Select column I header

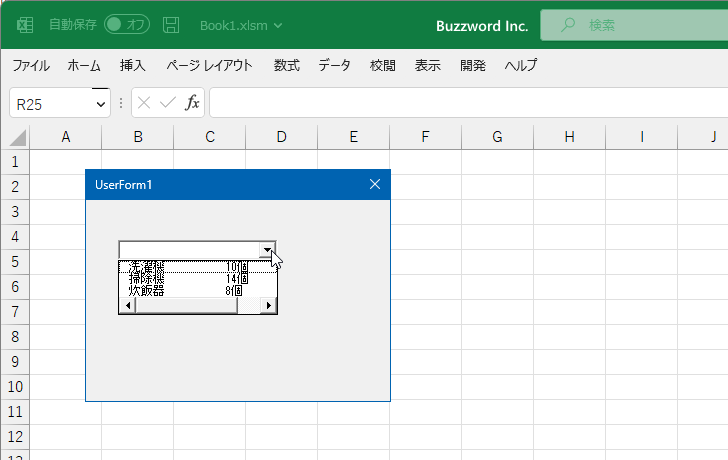(641, 137)
